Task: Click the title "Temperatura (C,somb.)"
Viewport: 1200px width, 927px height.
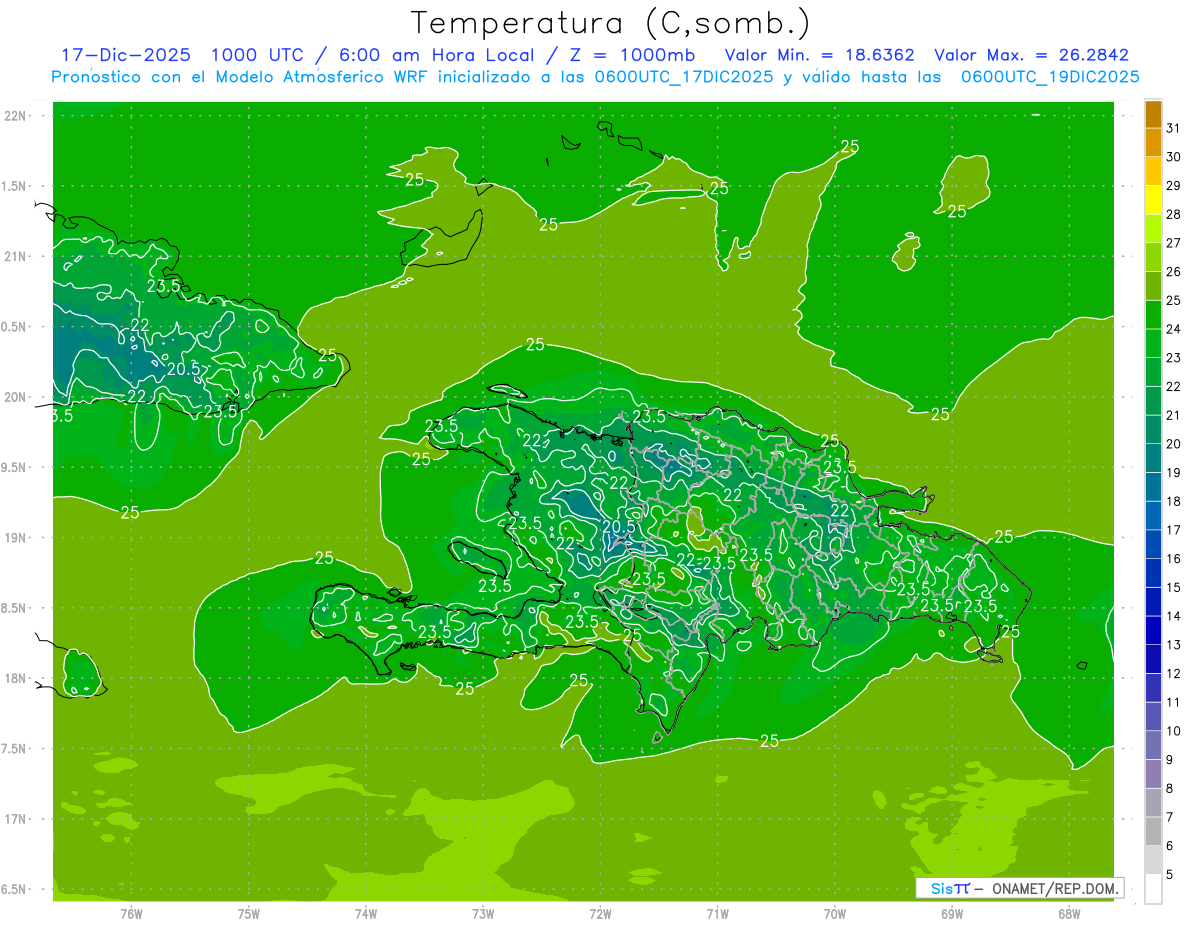Action: click(x=611, y=23)
